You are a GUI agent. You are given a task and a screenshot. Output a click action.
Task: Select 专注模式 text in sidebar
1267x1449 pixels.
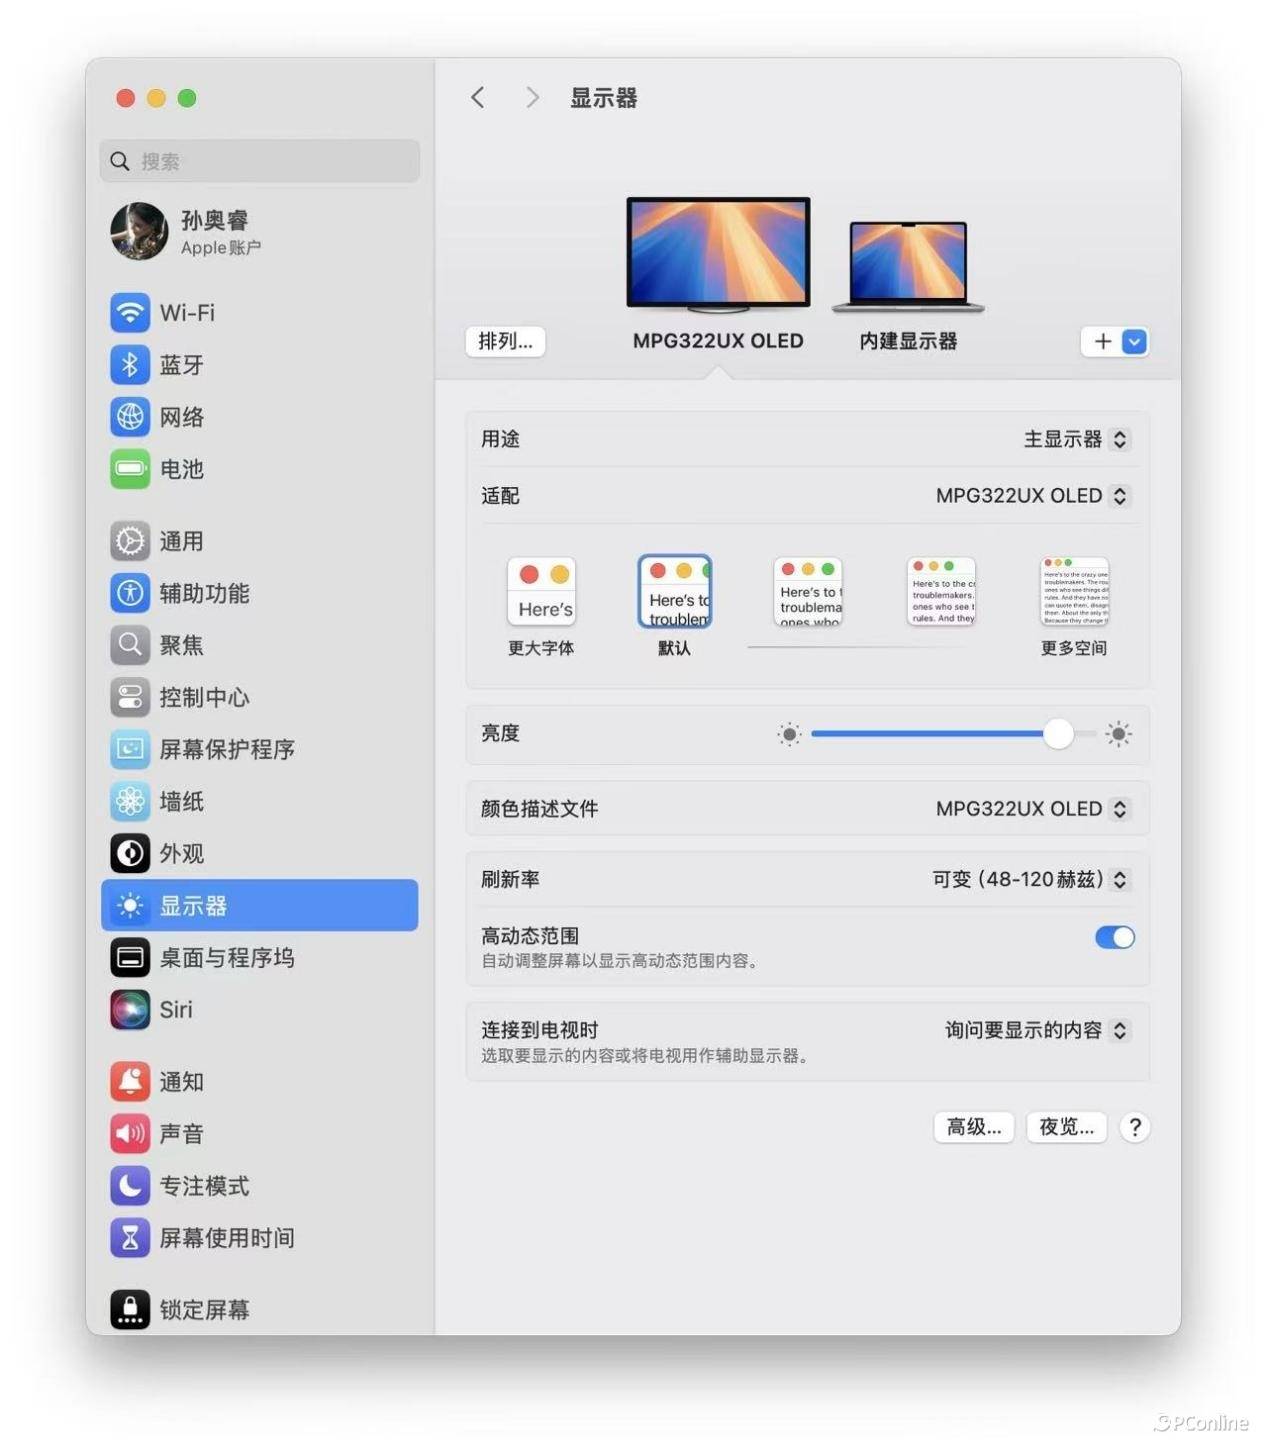coord(205,1186)
